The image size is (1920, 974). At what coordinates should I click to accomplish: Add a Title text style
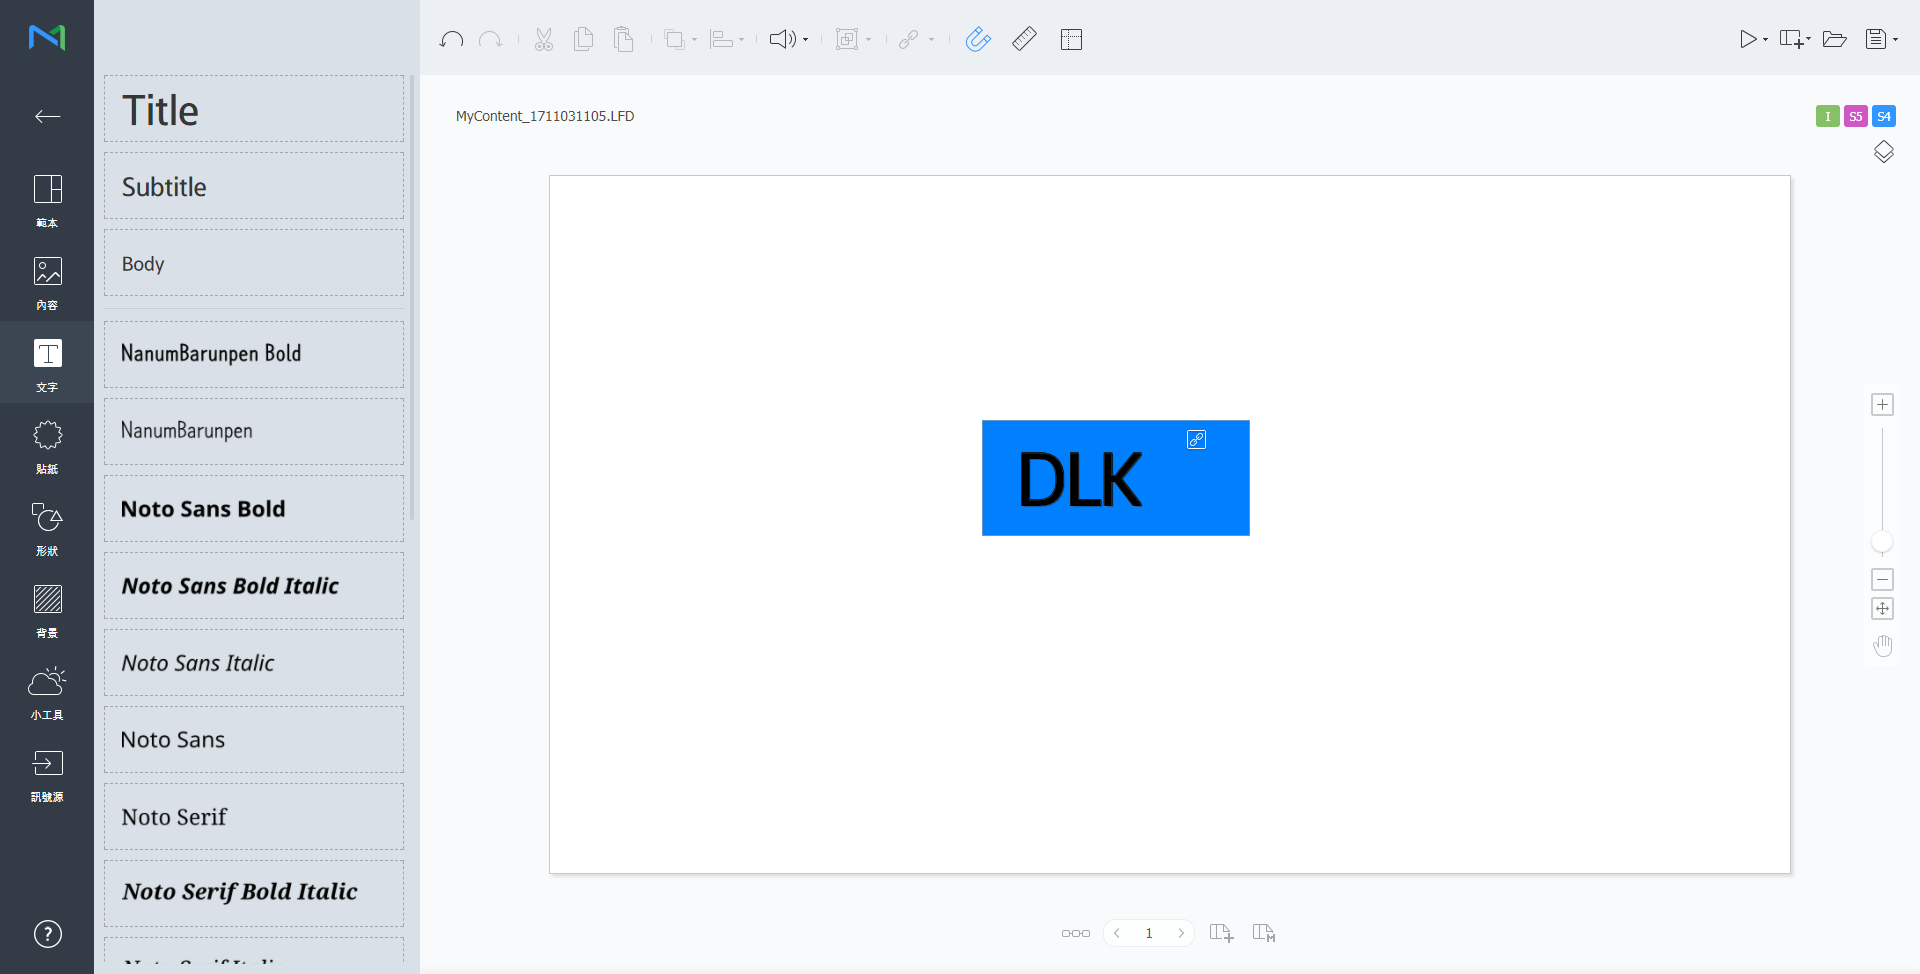click(x=254, y=110)
